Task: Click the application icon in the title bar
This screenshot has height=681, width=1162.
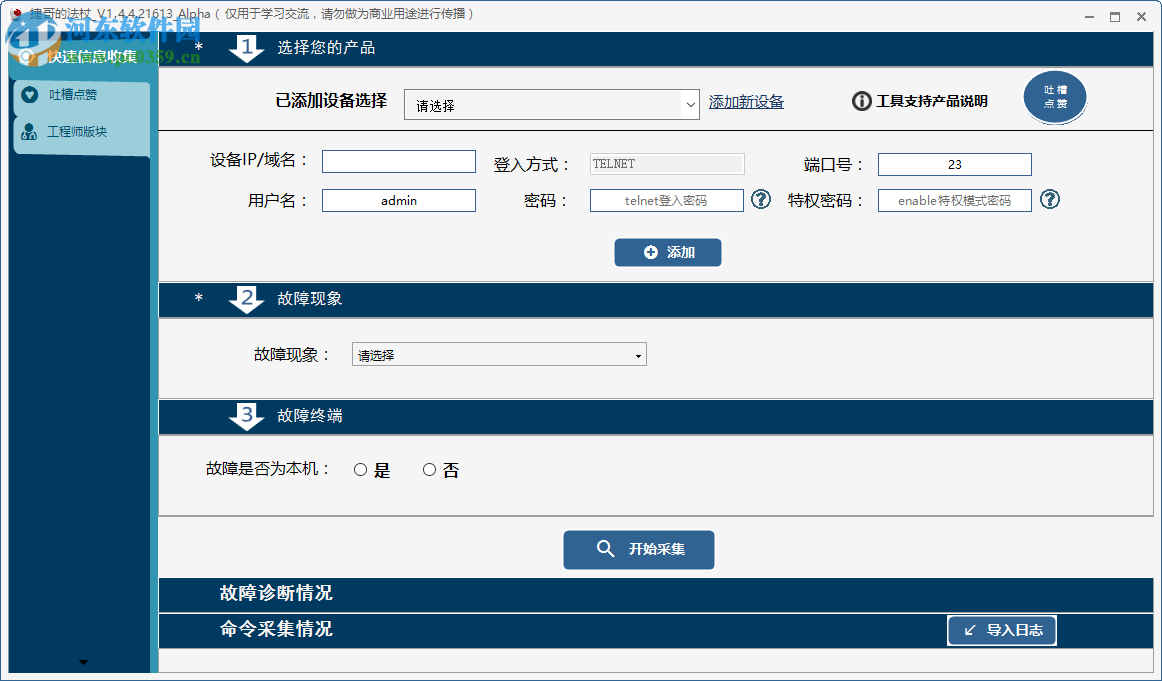Action: pos(13,14)
